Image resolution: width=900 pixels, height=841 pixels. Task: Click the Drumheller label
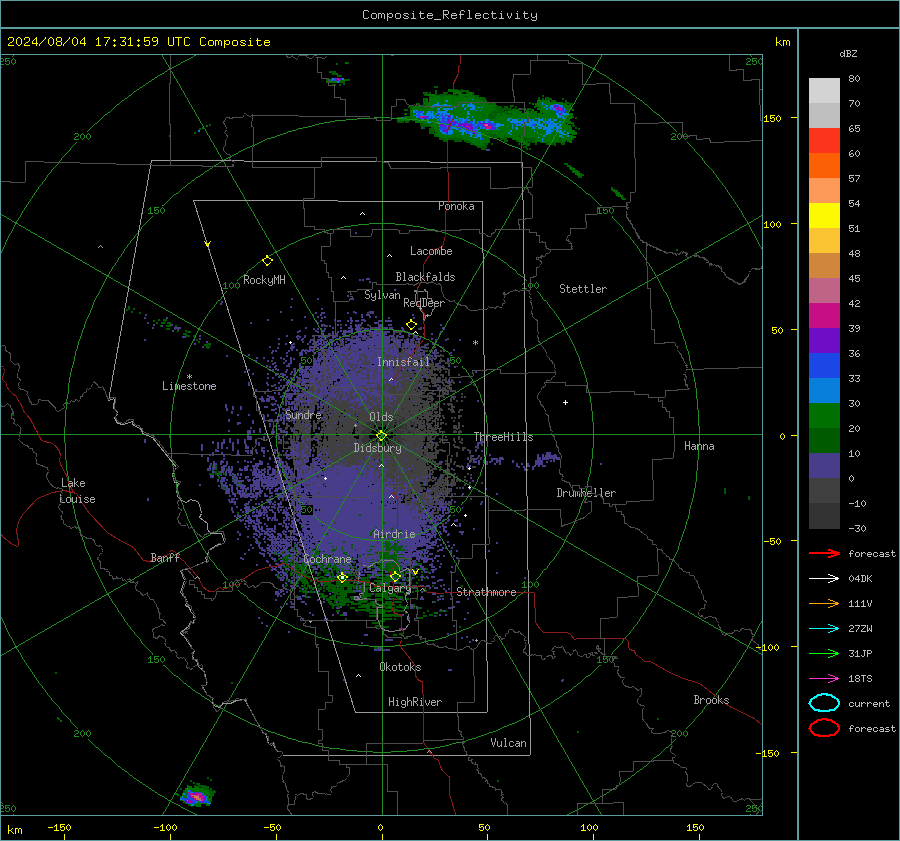point(586,493)
